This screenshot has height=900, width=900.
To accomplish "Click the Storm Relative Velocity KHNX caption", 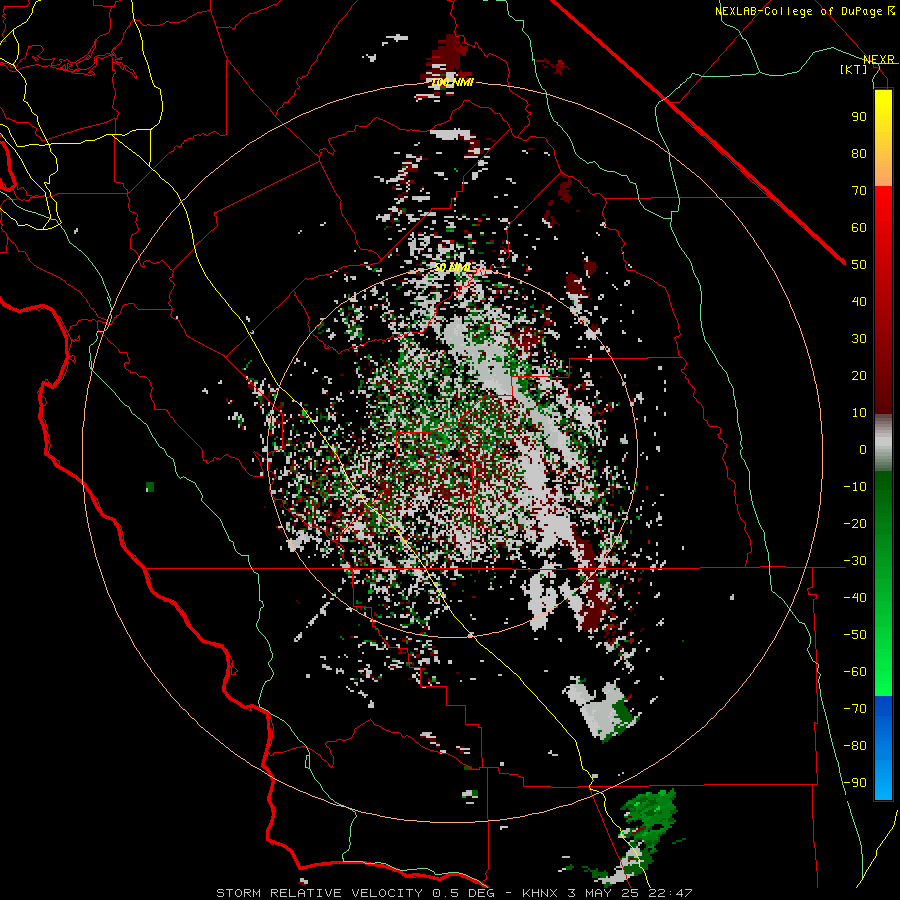I will tap(454, 893).
